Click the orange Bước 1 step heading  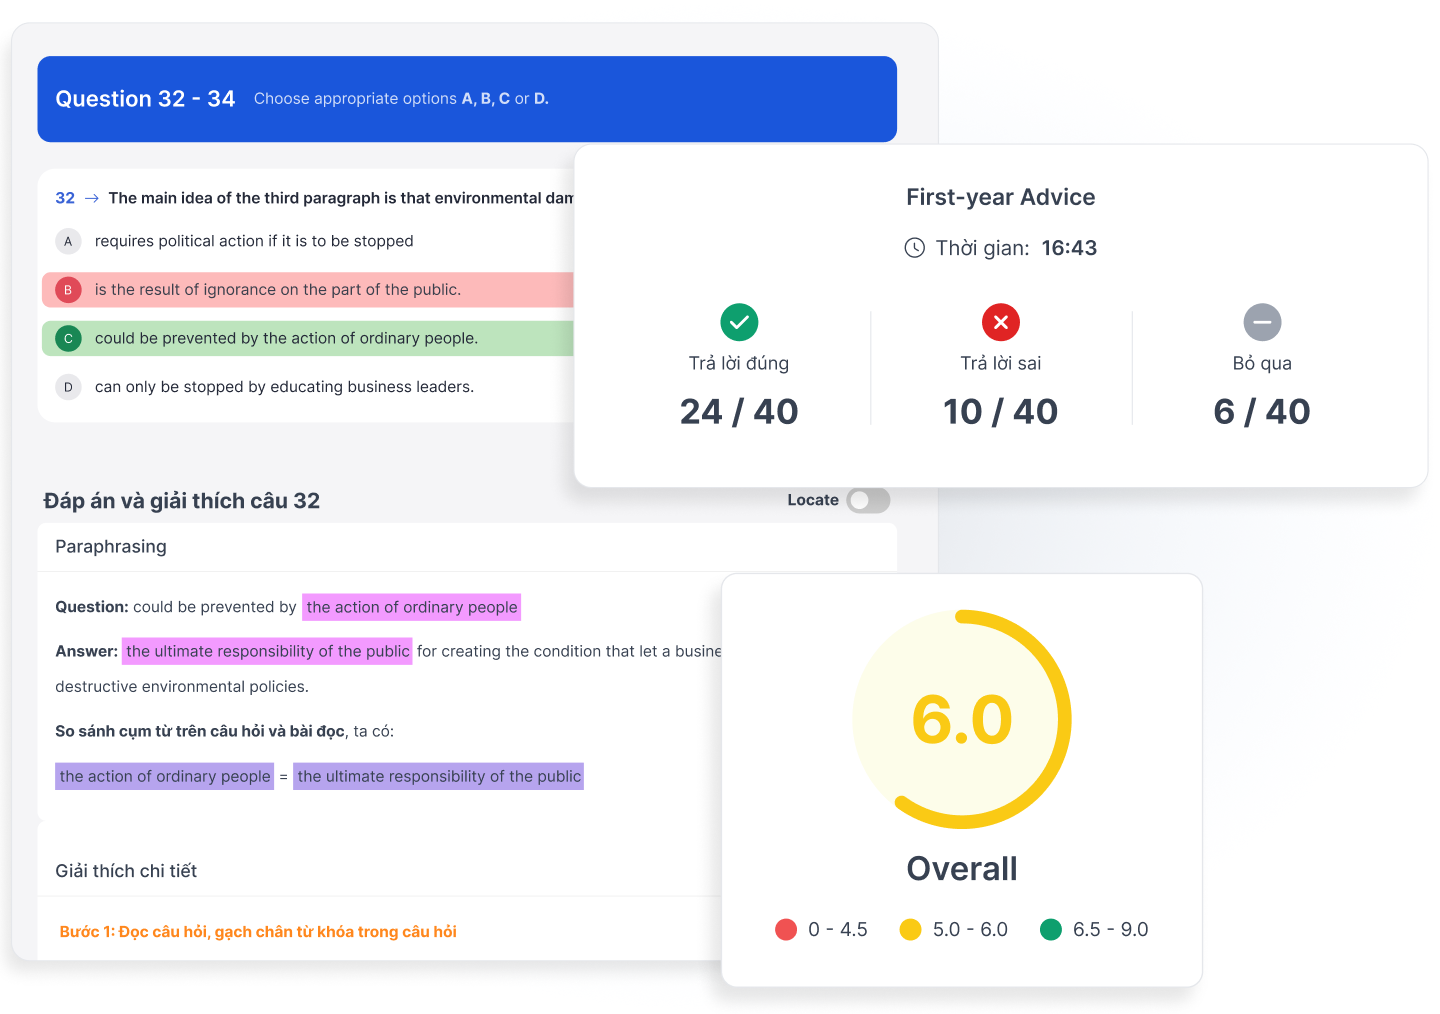258,932
